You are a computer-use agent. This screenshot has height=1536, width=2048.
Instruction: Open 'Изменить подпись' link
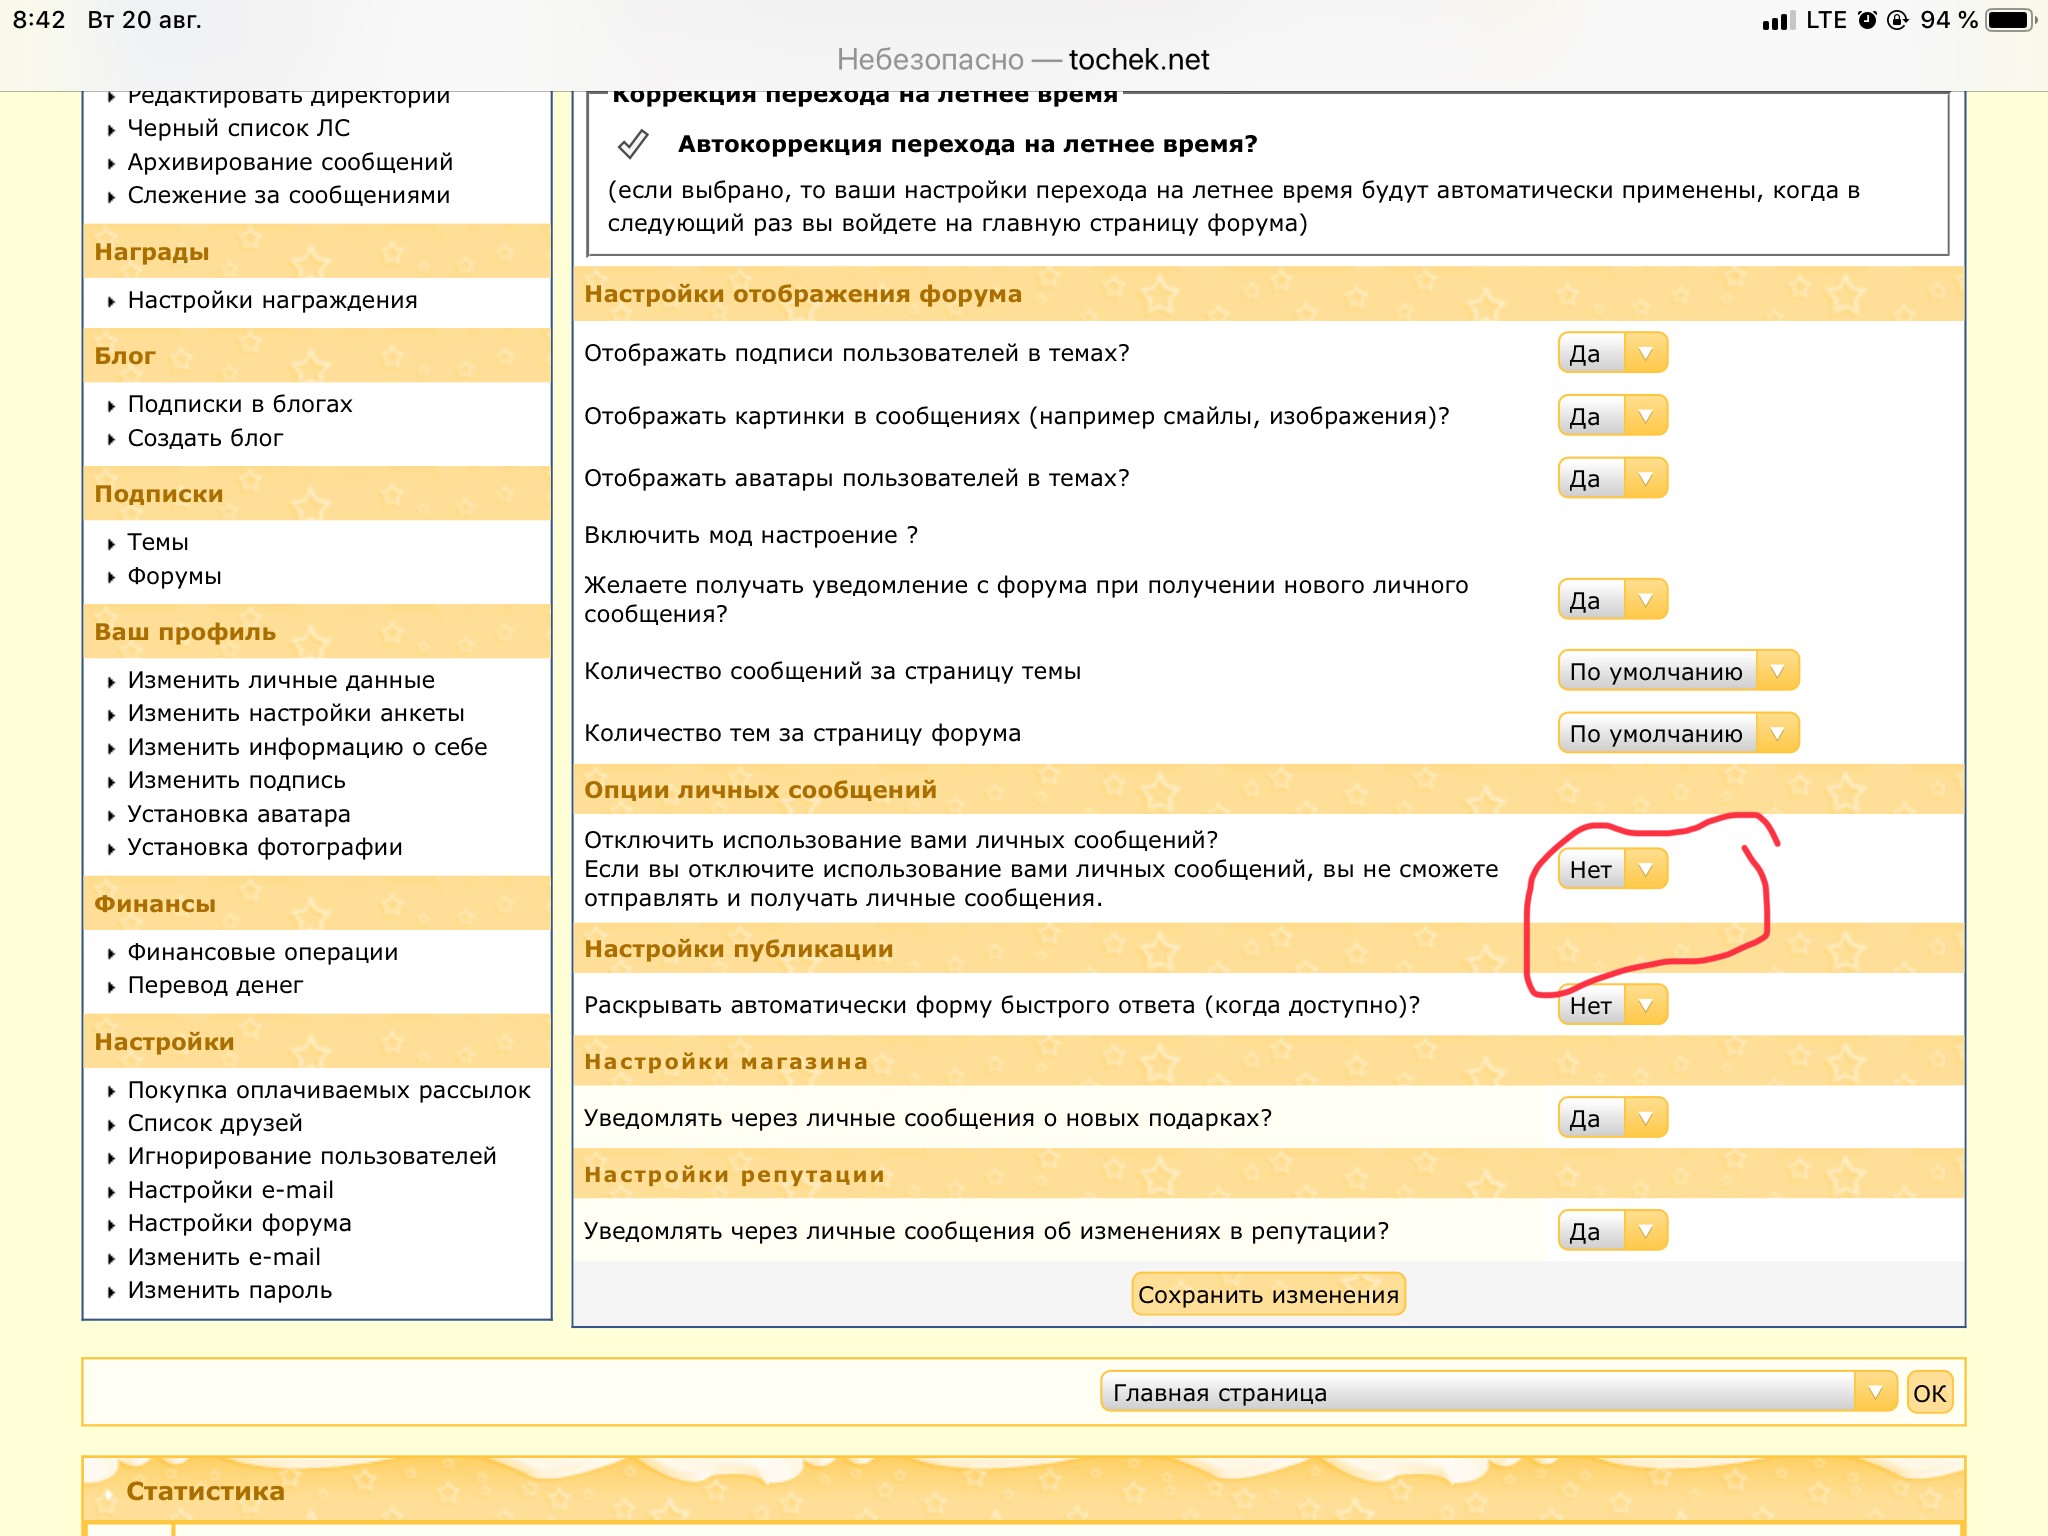pyautogui.click(x=236, y=780)
